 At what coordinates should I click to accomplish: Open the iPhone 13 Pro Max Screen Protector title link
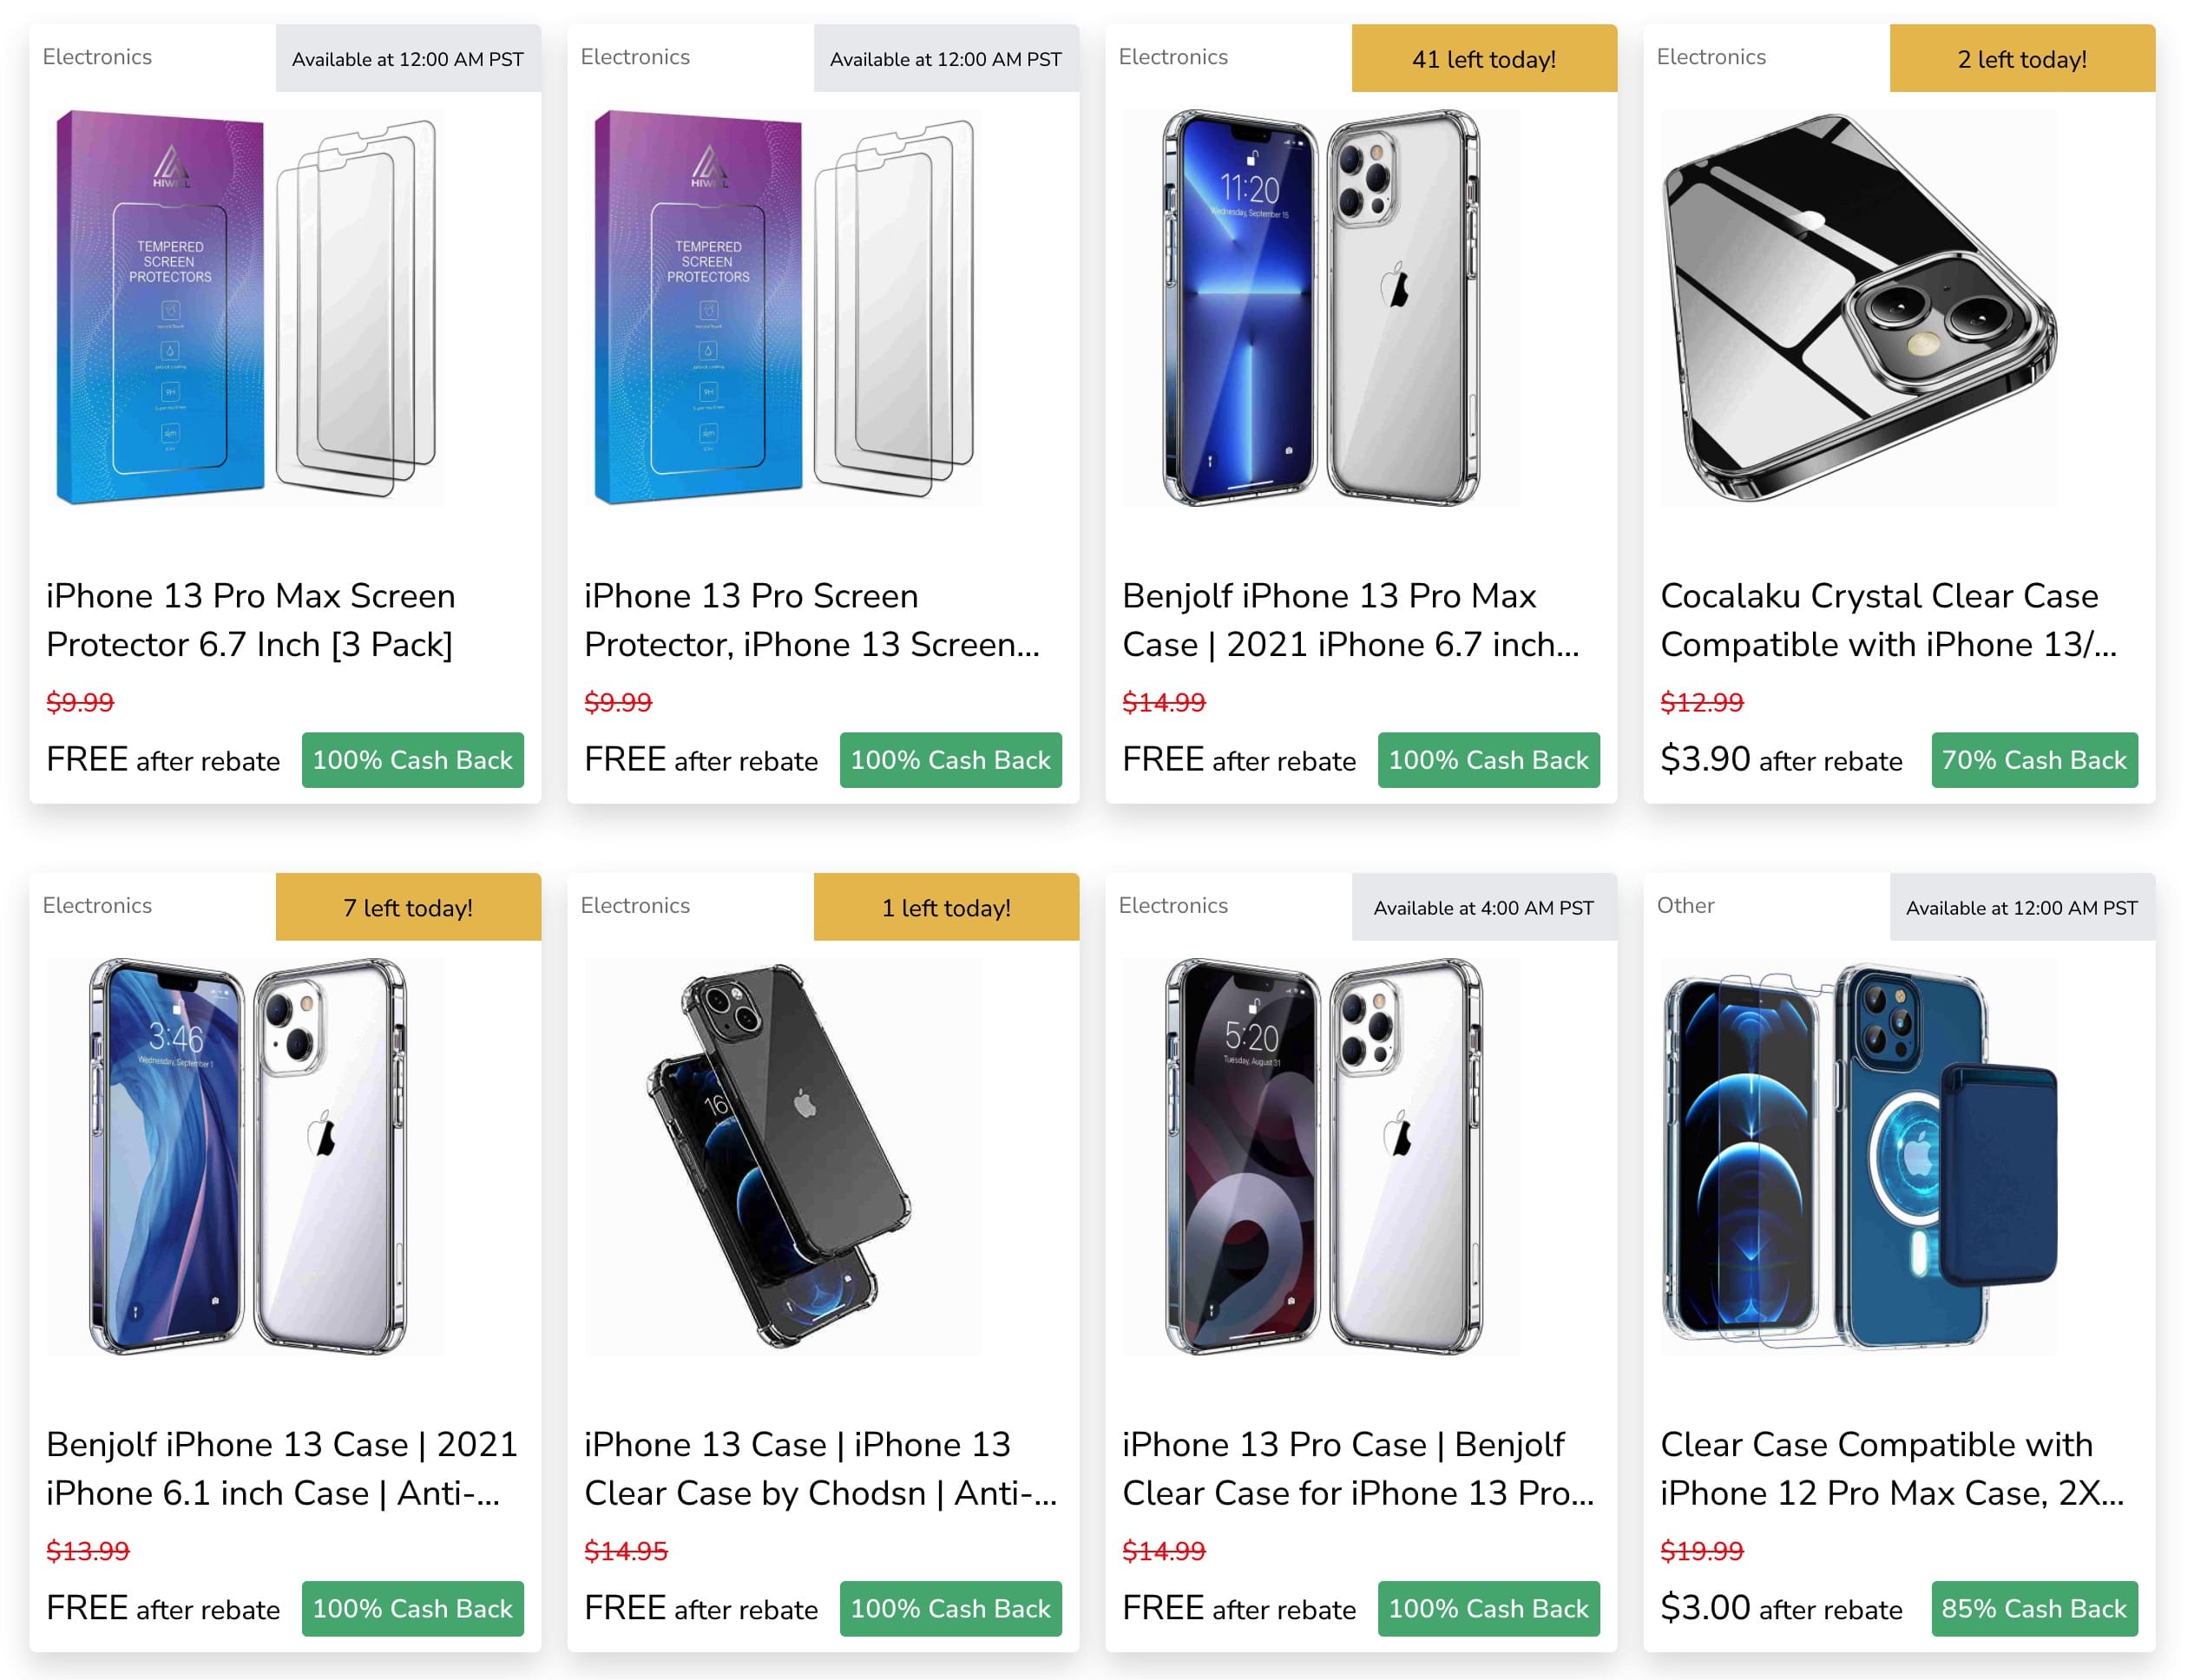[x=251, y=620]
